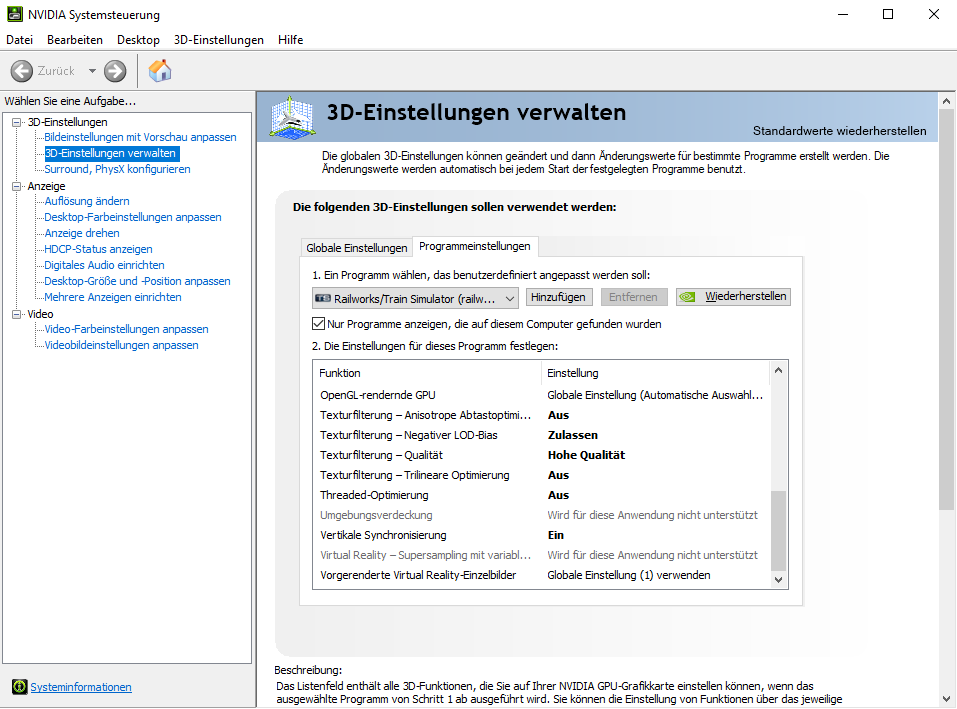Open the back history dropdown arrow
This screenshot has width=957, height=709.
[92, 71]
